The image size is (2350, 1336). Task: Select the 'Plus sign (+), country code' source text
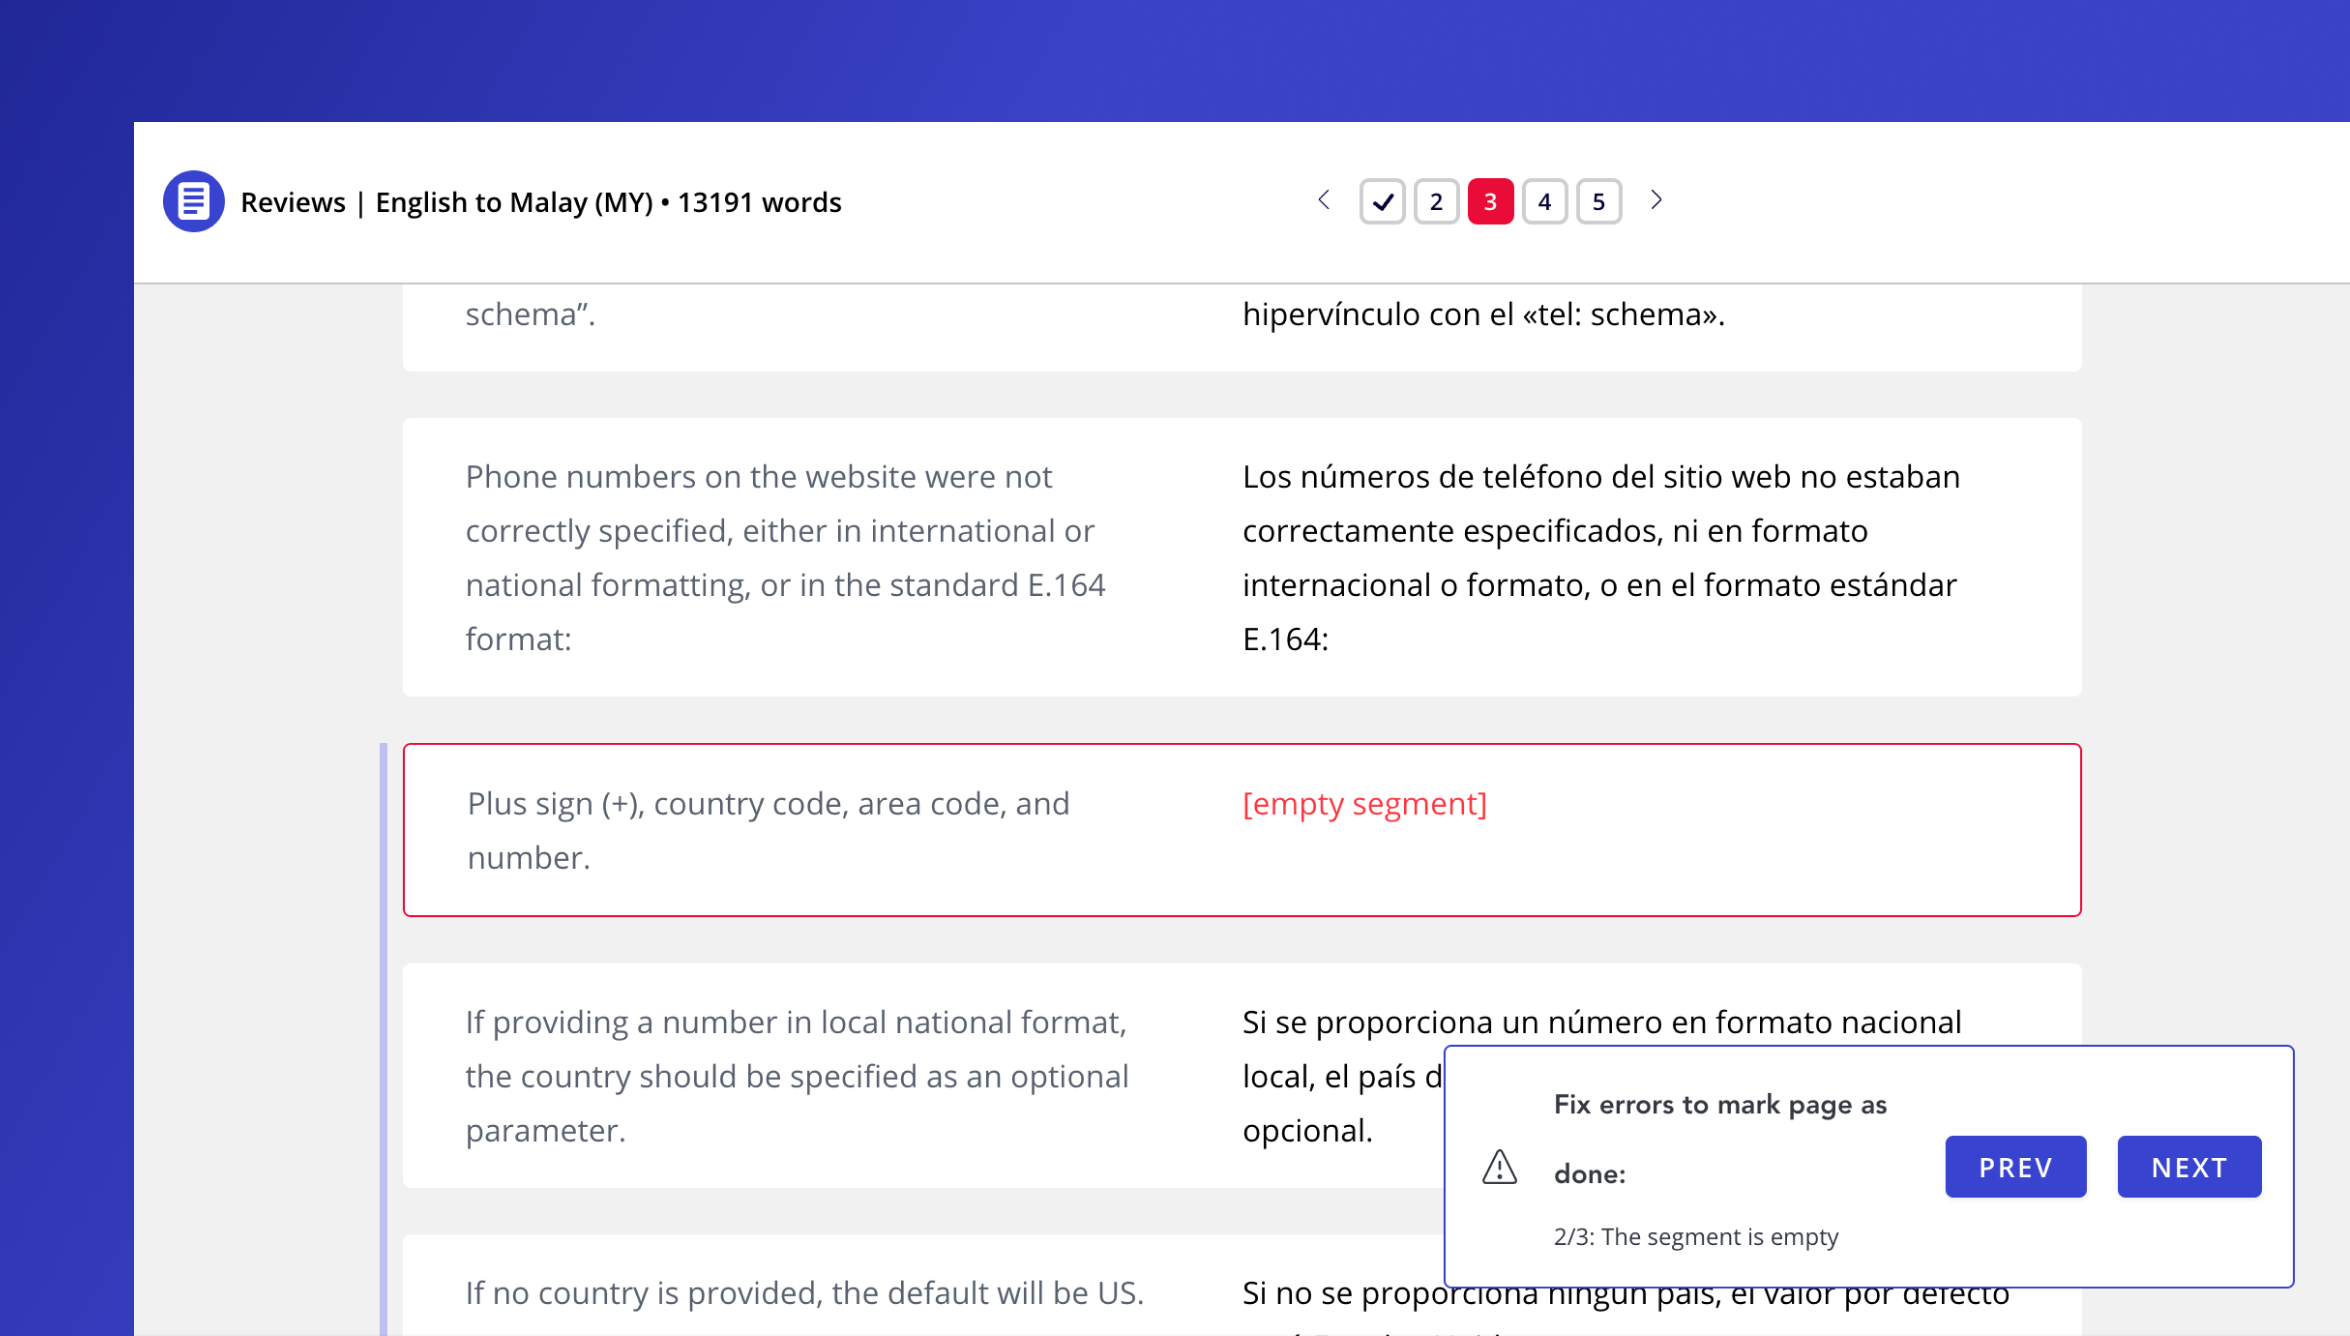tap(768, 830)
